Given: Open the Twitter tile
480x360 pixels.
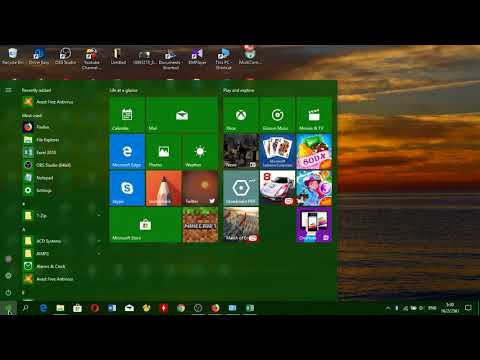Looking at the screenshot, I should click(x=200, y=188).
